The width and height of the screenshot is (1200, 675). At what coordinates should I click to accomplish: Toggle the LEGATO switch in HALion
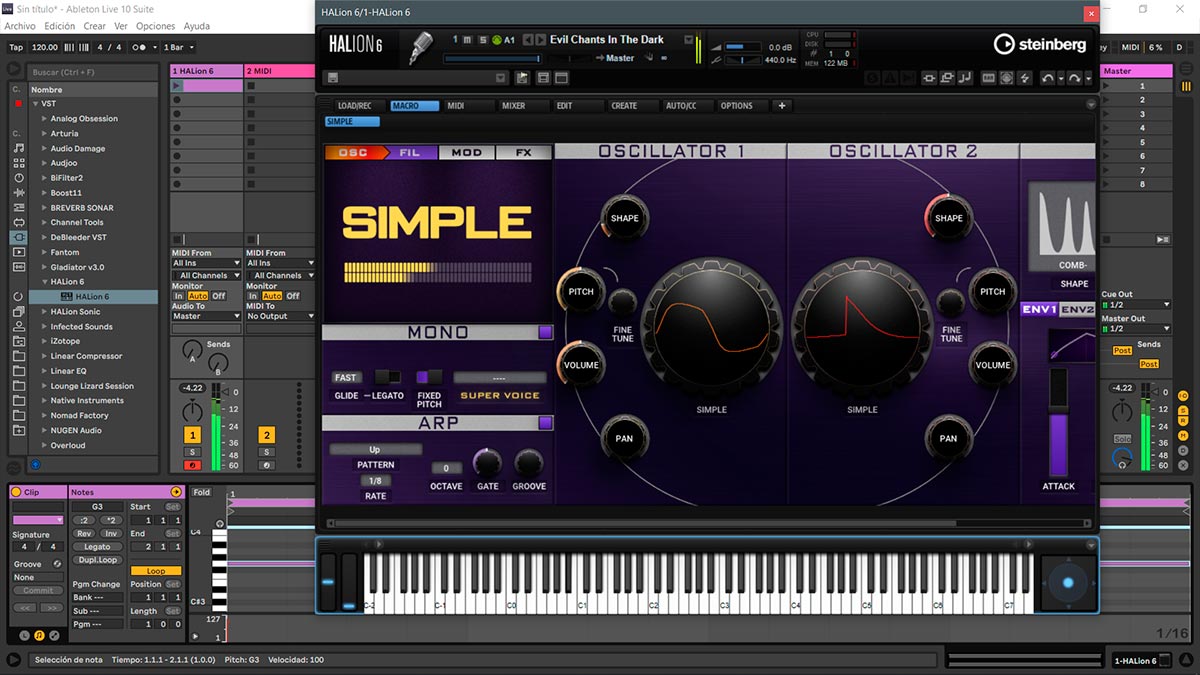click(x=387, y=377)
